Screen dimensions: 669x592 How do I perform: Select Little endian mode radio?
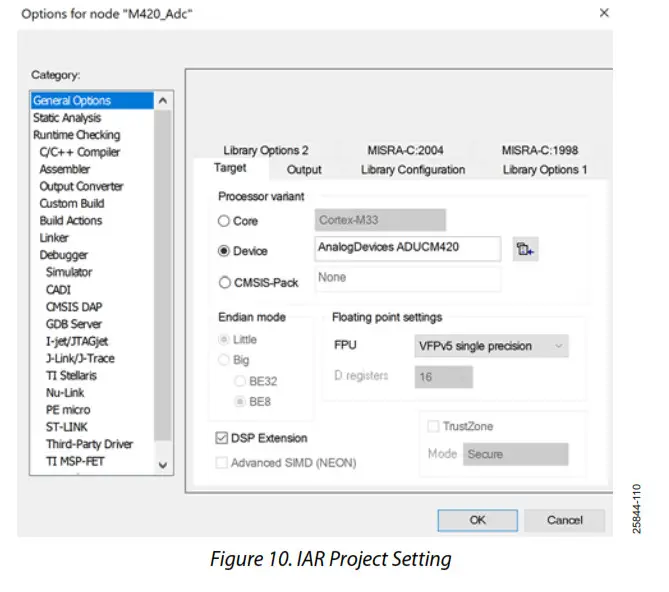click(x=223, y=340)
